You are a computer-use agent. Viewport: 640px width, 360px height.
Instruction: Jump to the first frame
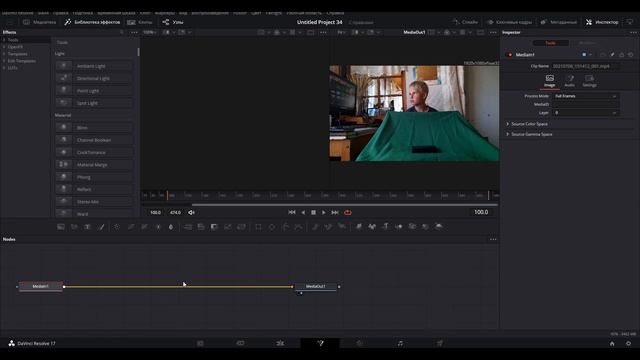pos(292,212)
